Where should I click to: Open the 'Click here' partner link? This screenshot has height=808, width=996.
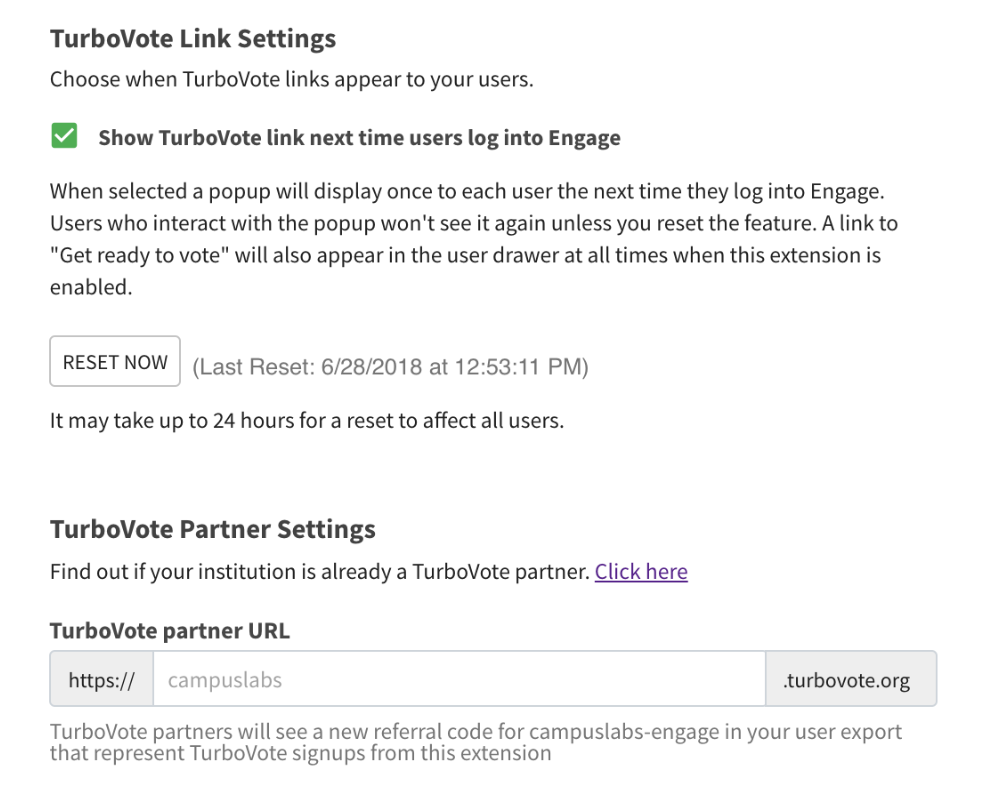click(x=641, y=572)
